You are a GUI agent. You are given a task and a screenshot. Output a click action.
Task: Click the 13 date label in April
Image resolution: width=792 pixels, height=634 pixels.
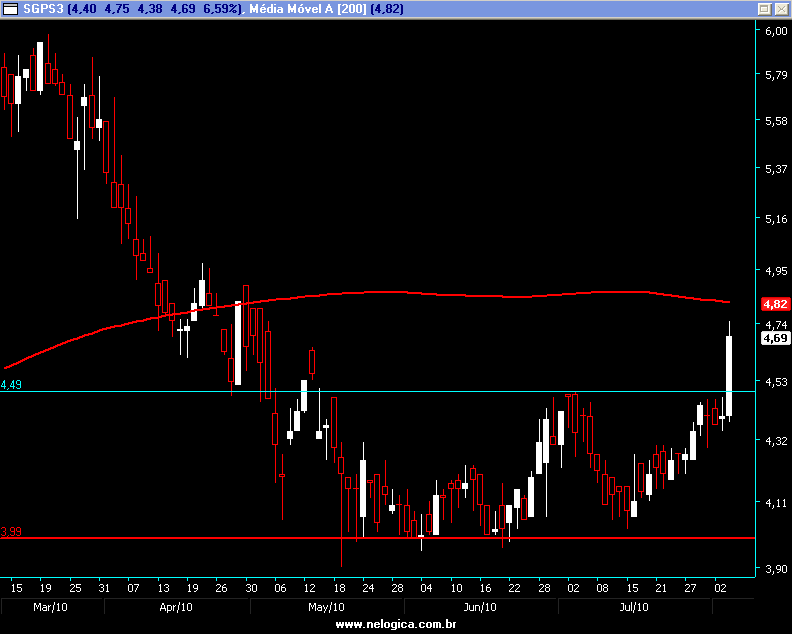[164, 588]
